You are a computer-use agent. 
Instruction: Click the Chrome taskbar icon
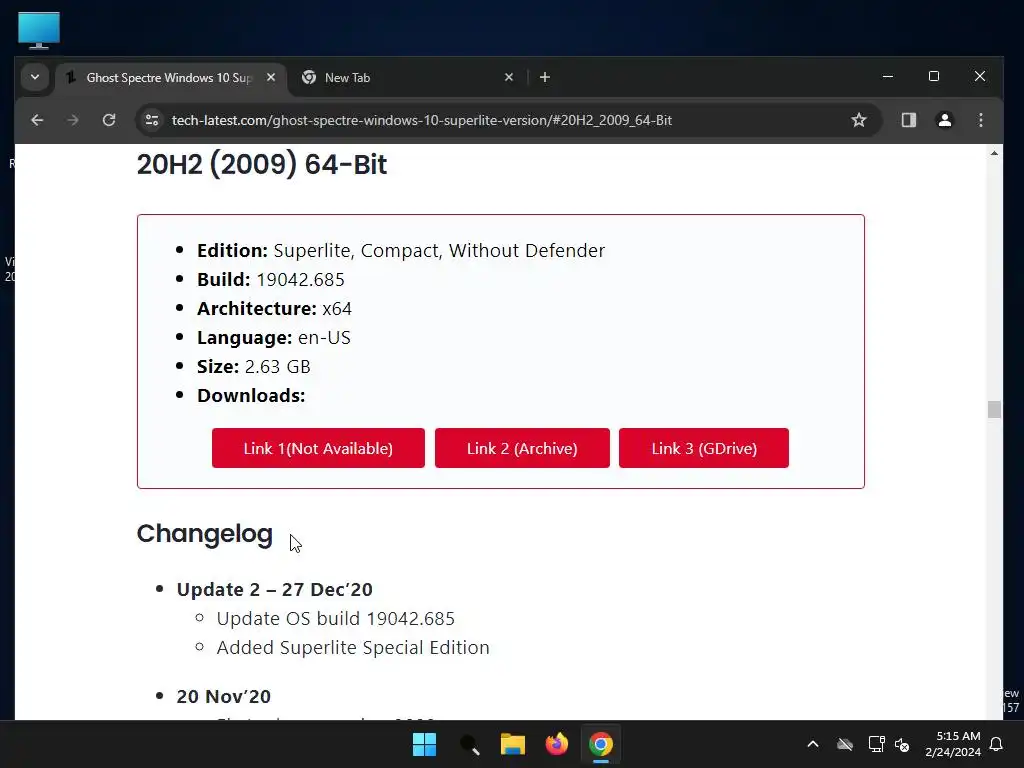tap(600, 744)
